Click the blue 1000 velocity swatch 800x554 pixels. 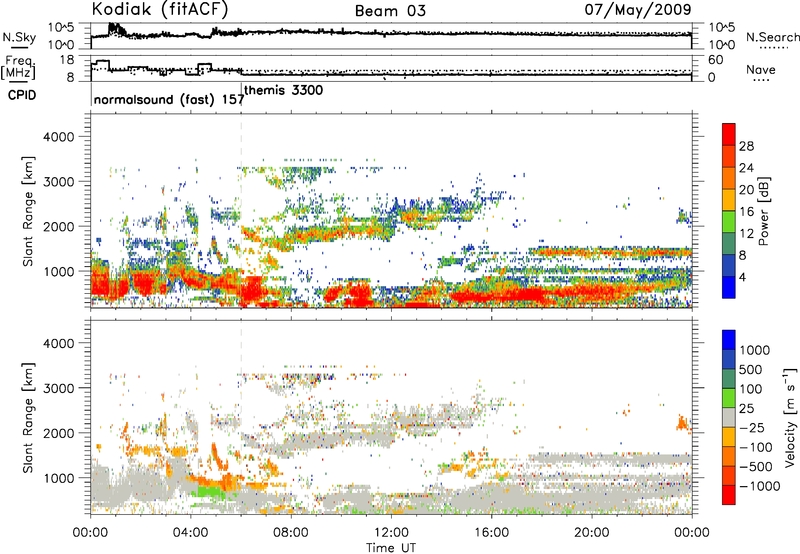(x=729, y=340)
